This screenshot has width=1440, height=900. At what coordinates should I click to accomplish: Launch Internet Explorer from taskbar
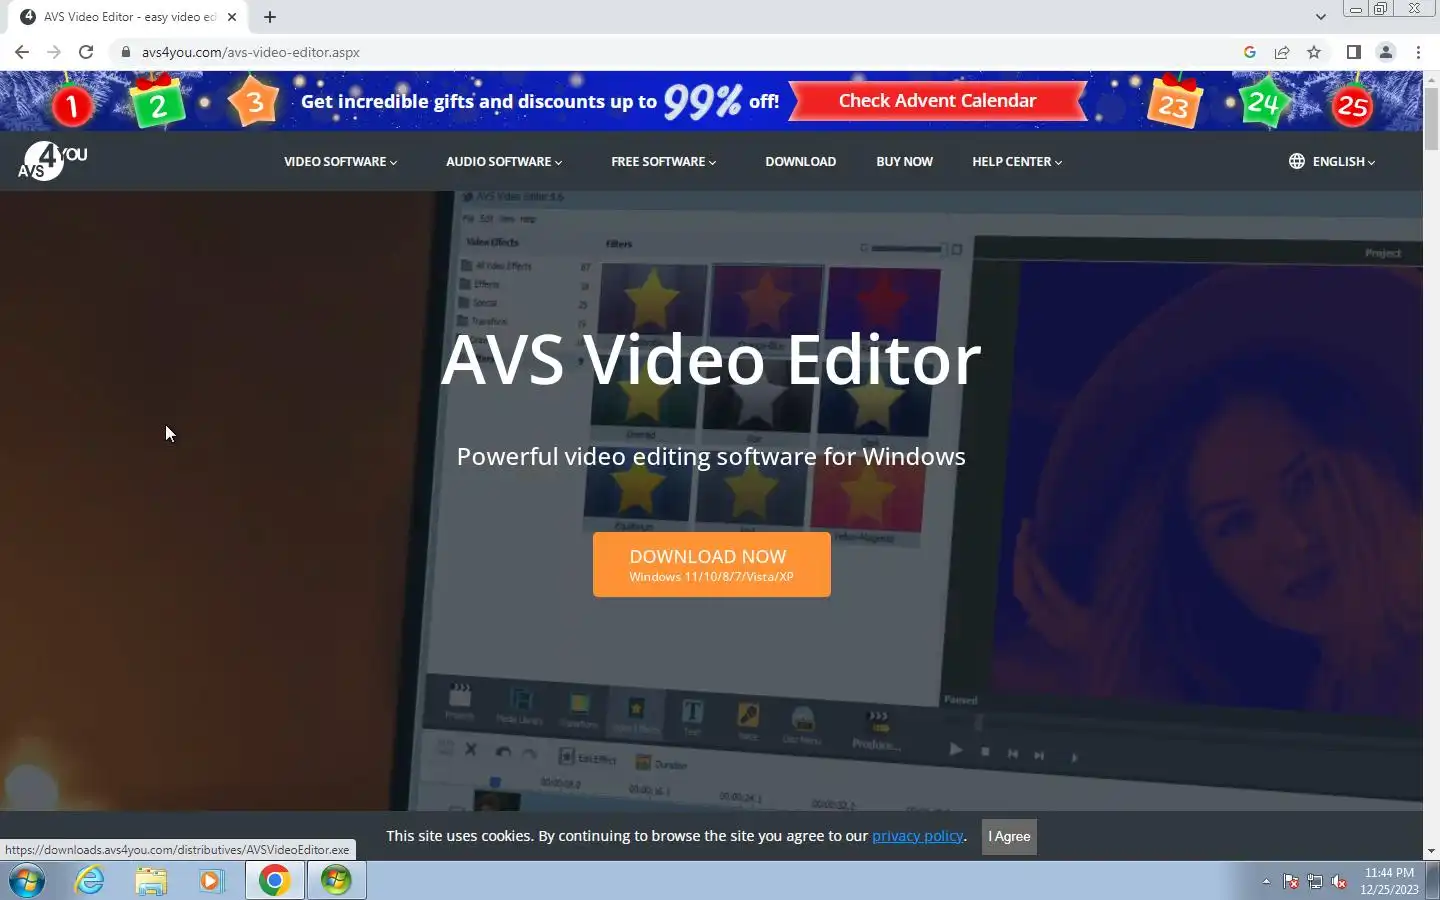tap(90, 881)
